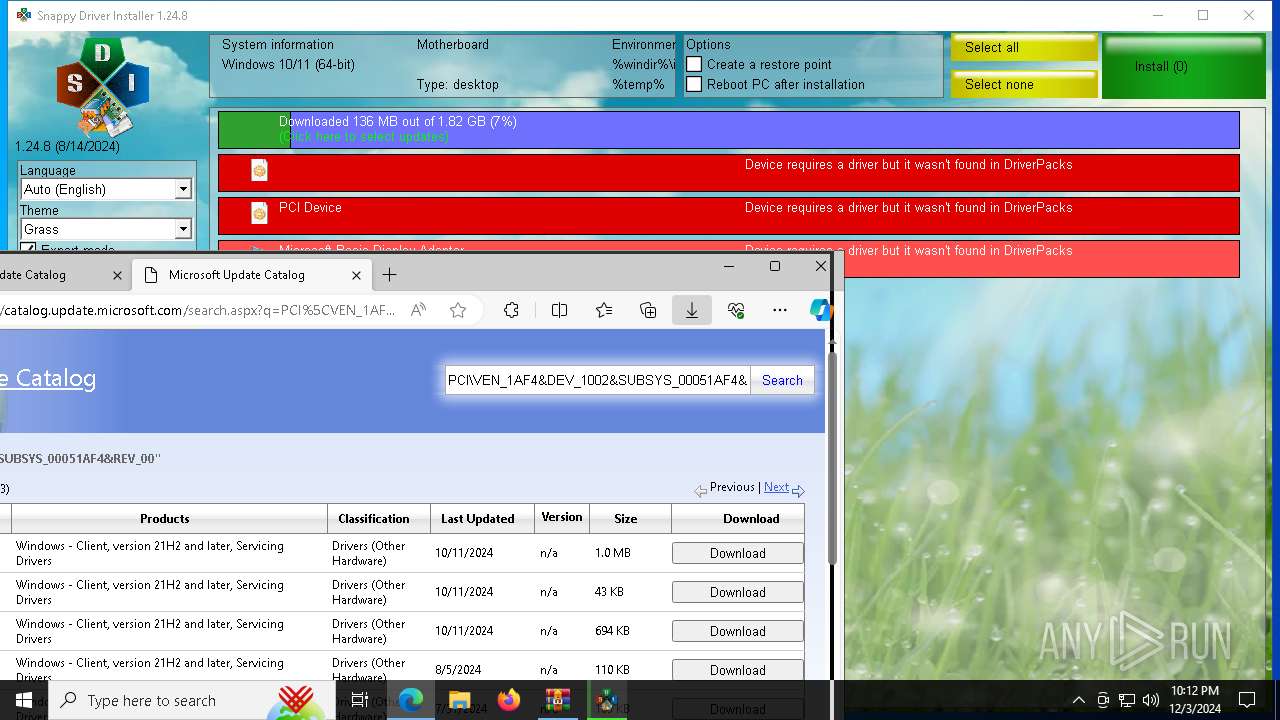Click the green Install (0) button
Screen dimensions: 1280x720
pyautogui.click(x=1183, y=66)
